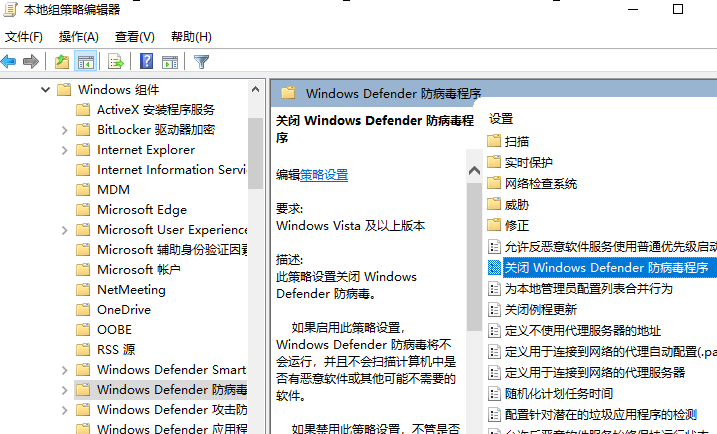Select the 随机化计划任务时间 setting text
This screenshot has width=717, height=434.
(x=558, y=393)
